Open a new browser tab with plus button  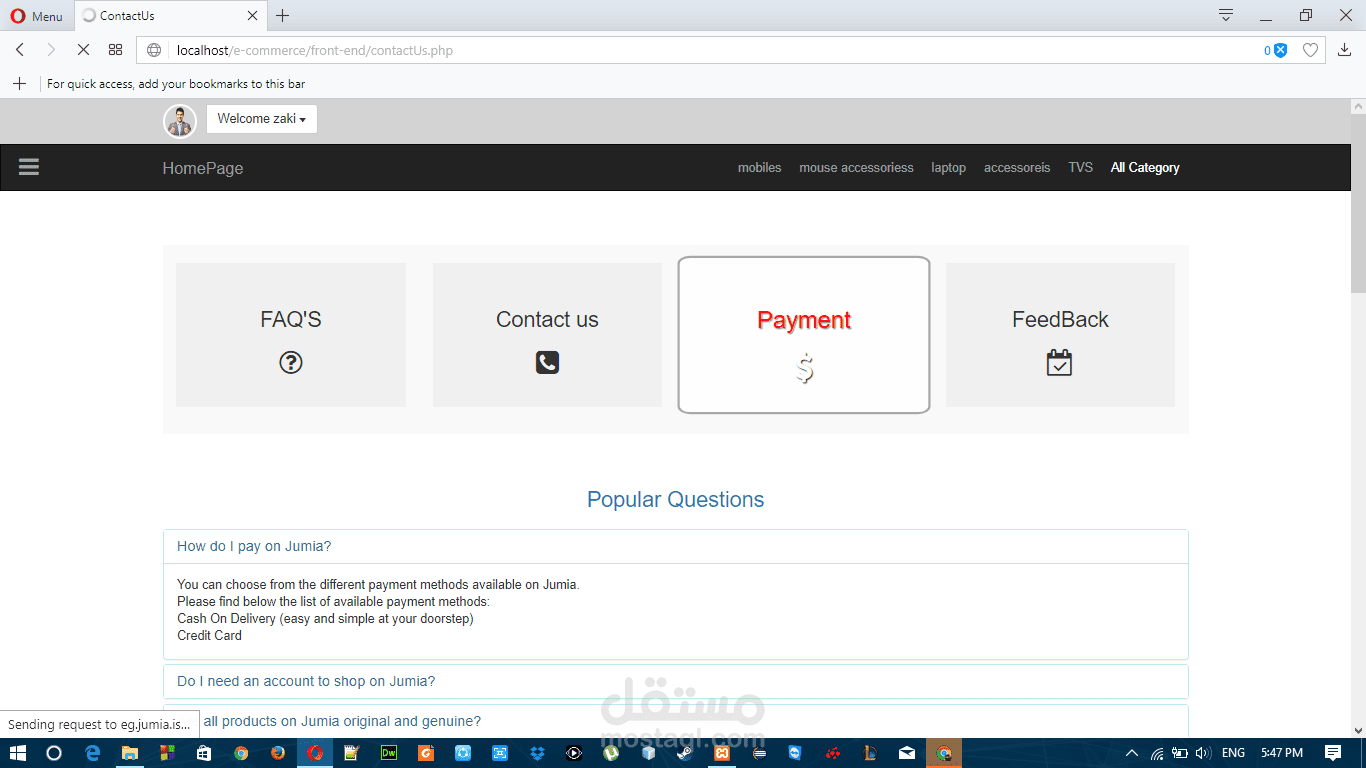pos(283,16)
